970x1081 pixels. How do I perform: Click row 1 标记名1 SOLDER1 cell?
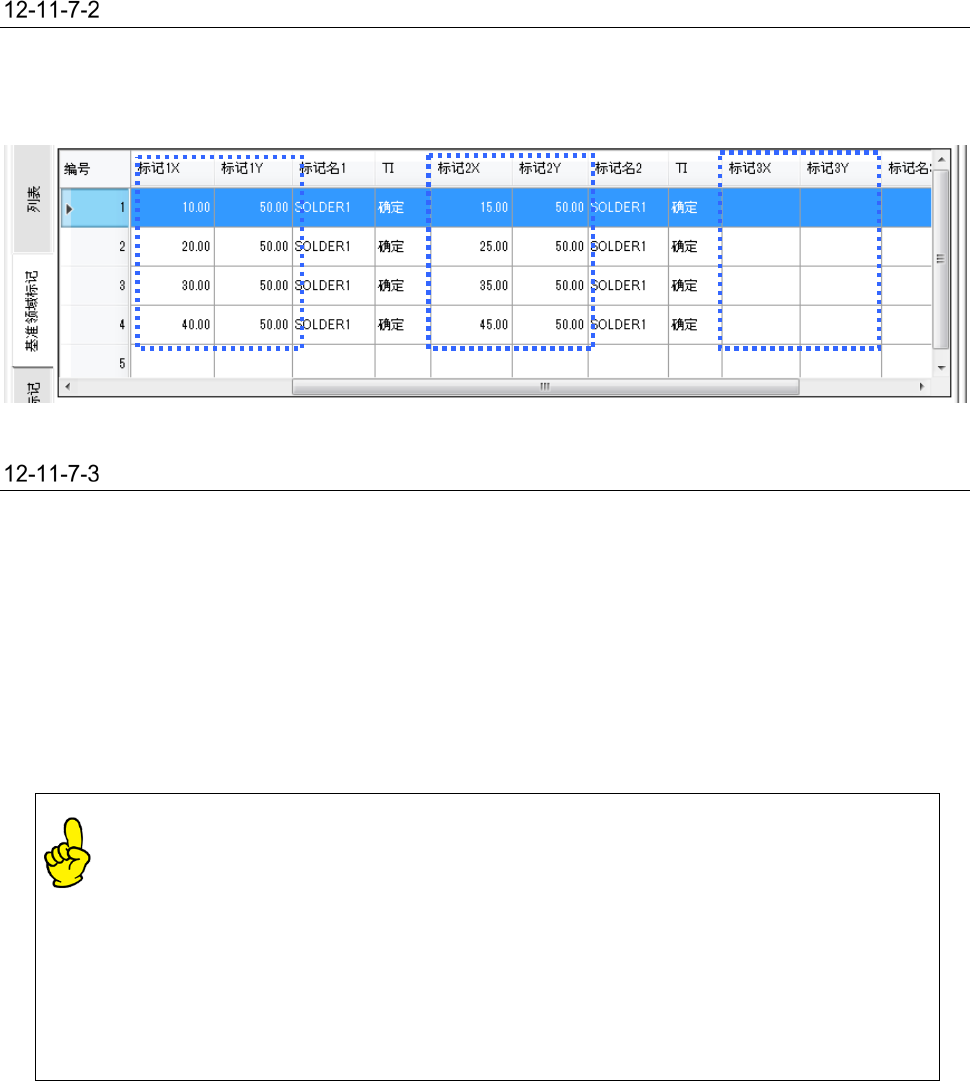tap(334, 208)
